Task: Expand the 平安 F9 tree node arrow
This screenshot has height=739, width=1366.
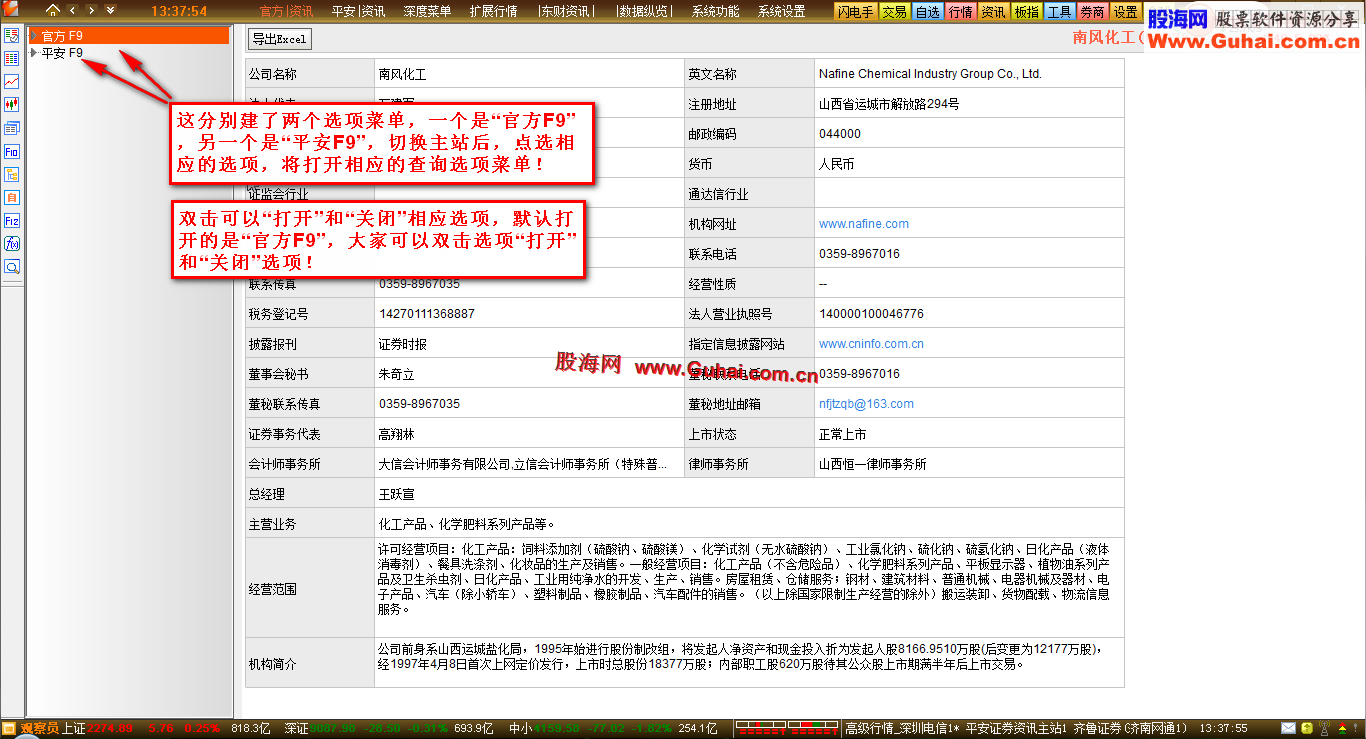Action: tap(34, 53)
